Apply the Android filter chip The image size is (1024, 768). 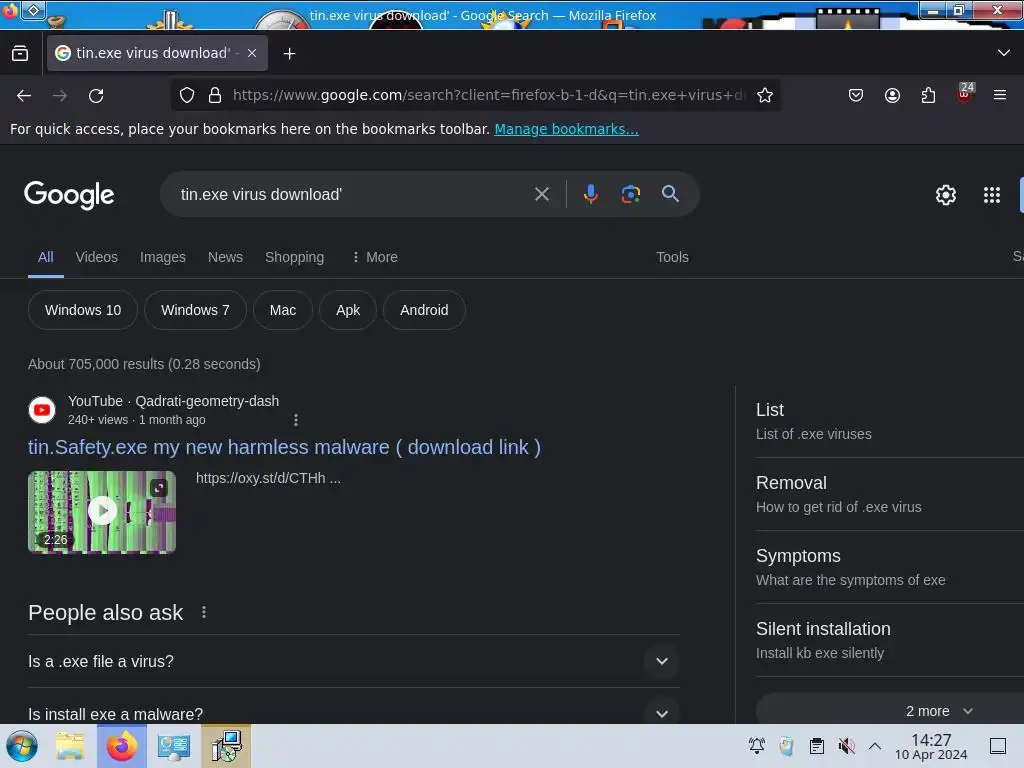(x=424, y=310)
